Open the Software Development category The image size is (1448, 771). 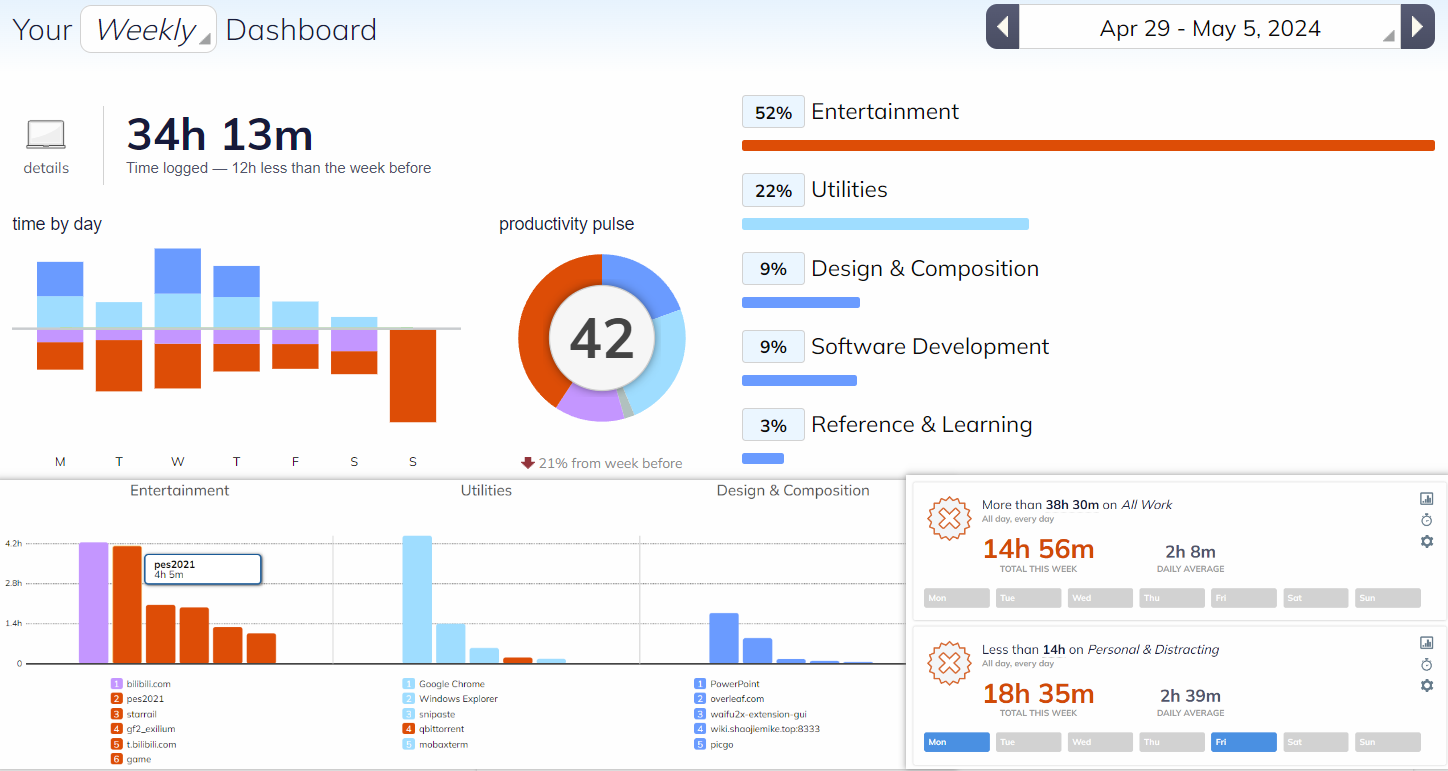[929, 347]
